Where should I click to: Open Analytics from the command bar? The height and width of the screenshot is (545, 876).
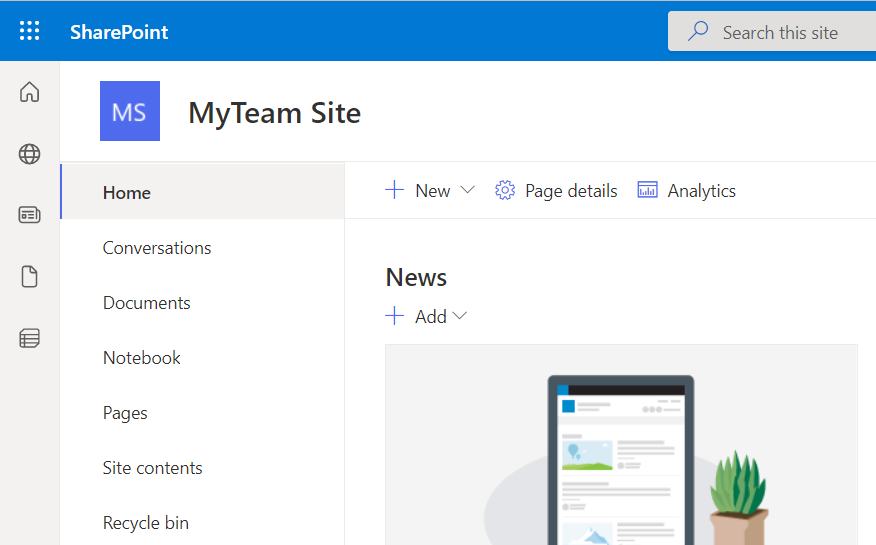(687, 190)
